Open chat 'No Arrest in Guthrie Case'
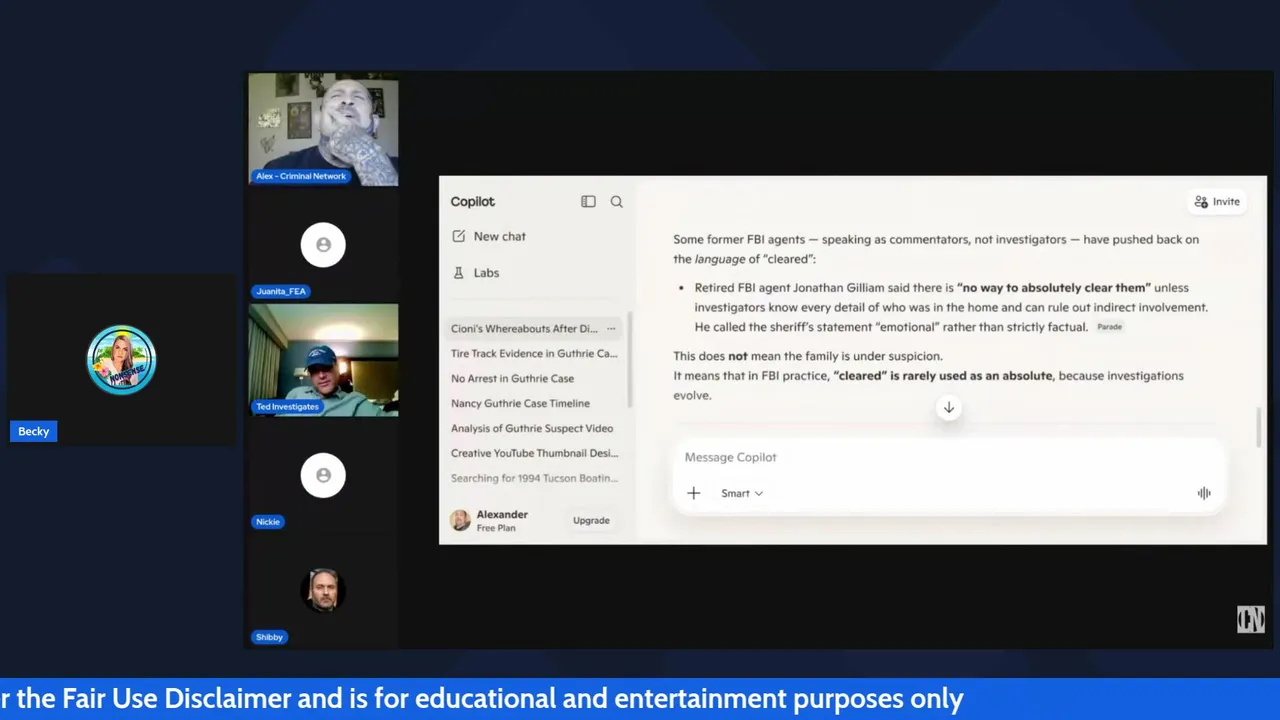The height and width of the screenshot is (720, 1280). click(512, 379)
